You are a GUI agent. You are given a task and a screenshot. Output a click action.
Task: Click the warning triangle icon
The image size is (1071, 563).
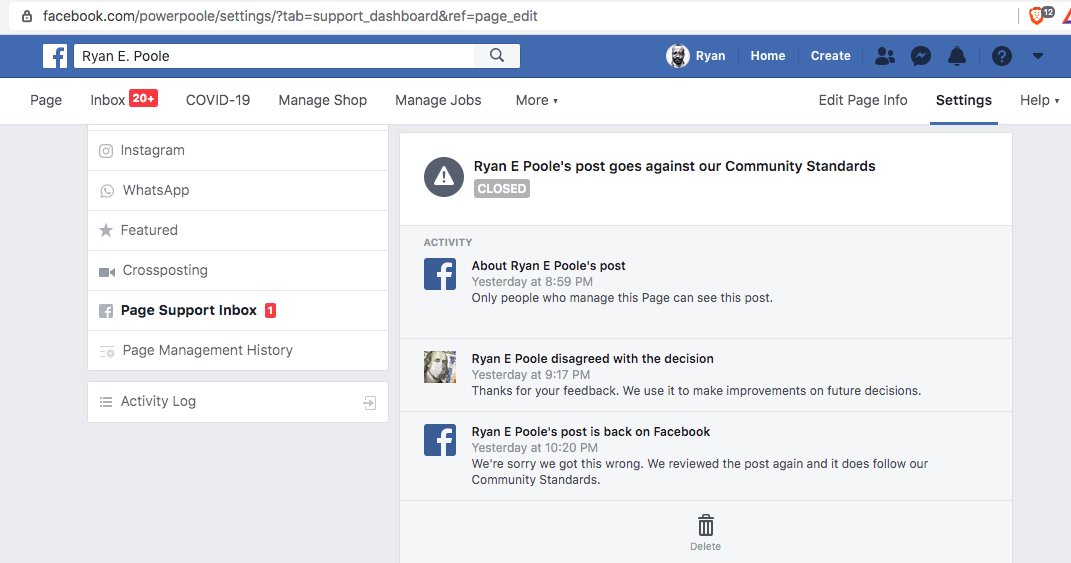point(444,176)
